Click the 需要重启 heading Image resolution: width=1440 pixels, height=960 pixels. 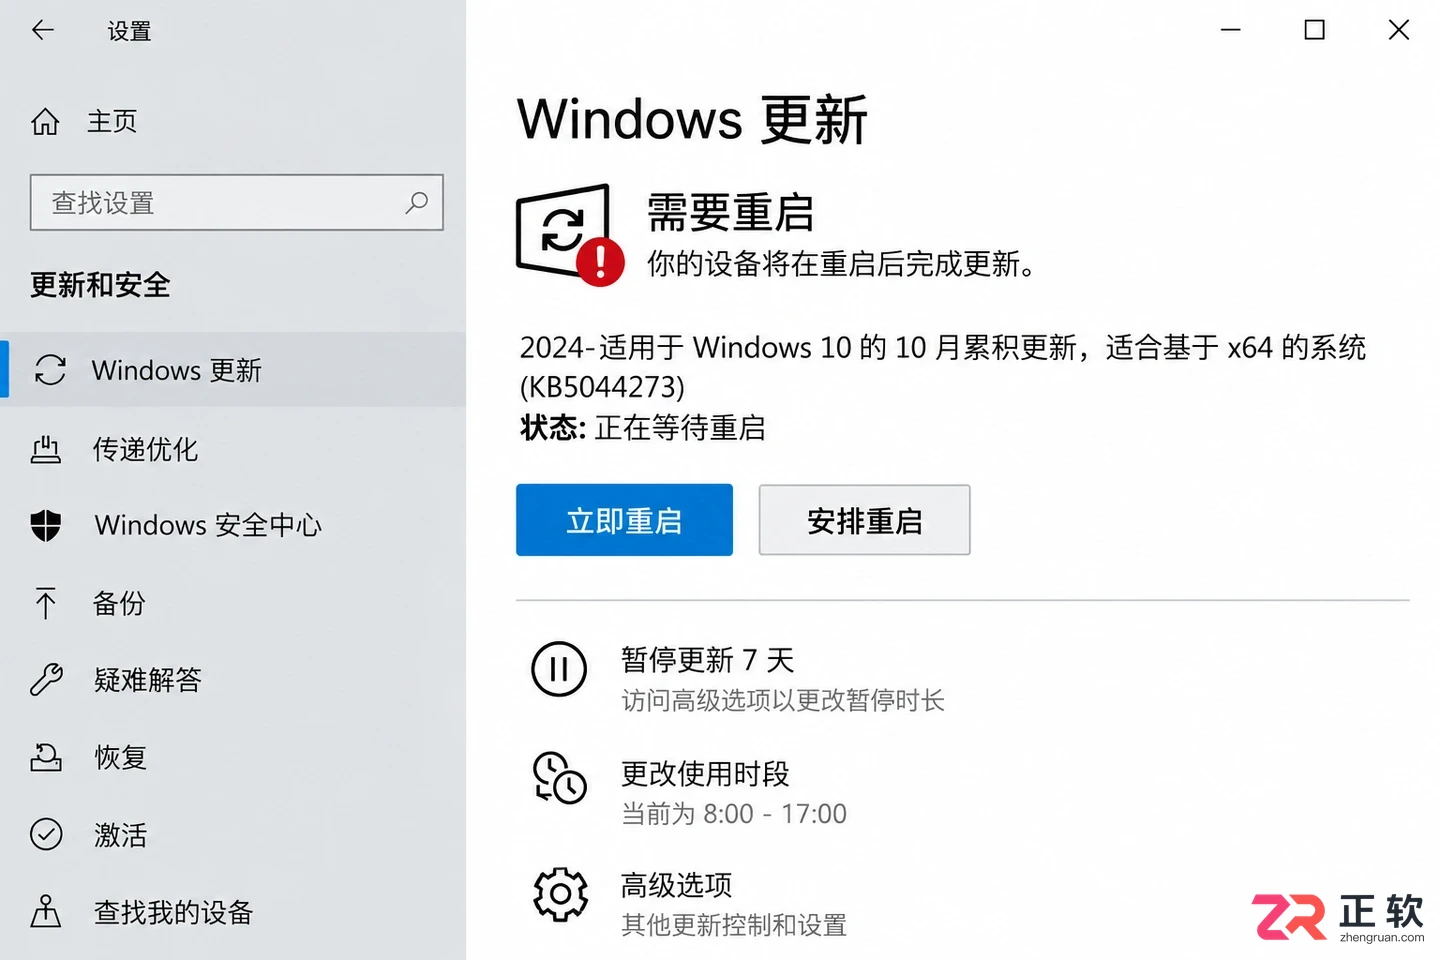(x=730, y=212)
